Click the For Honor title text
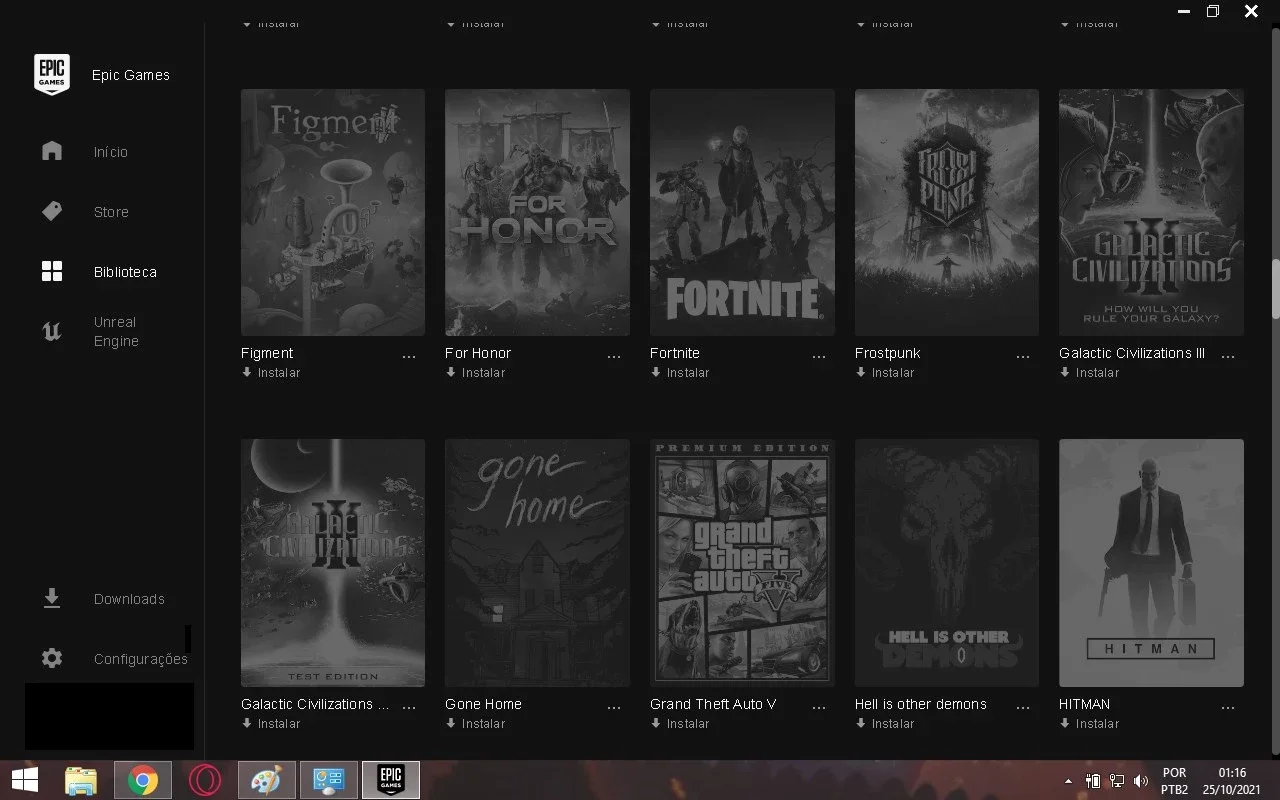The height and width of the screenshot is (800, 1280). (x=478, y=353)
